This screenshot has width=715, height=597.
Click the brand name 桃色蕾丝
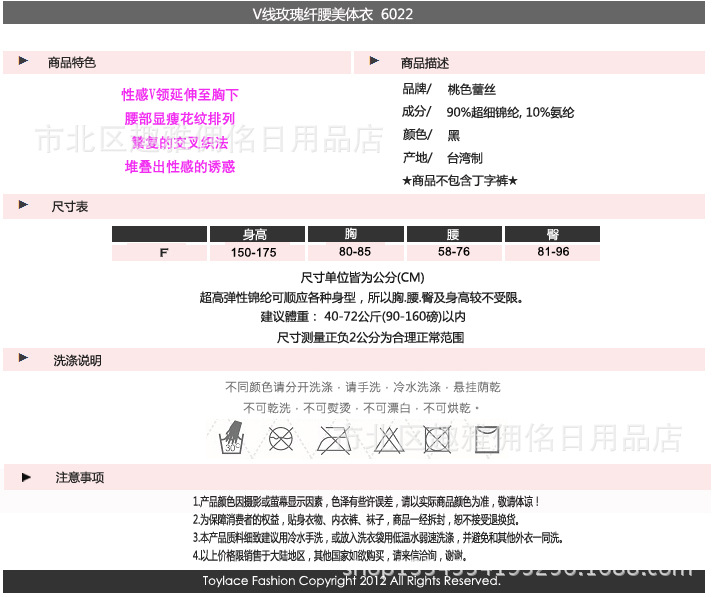(x=470, y=89)
